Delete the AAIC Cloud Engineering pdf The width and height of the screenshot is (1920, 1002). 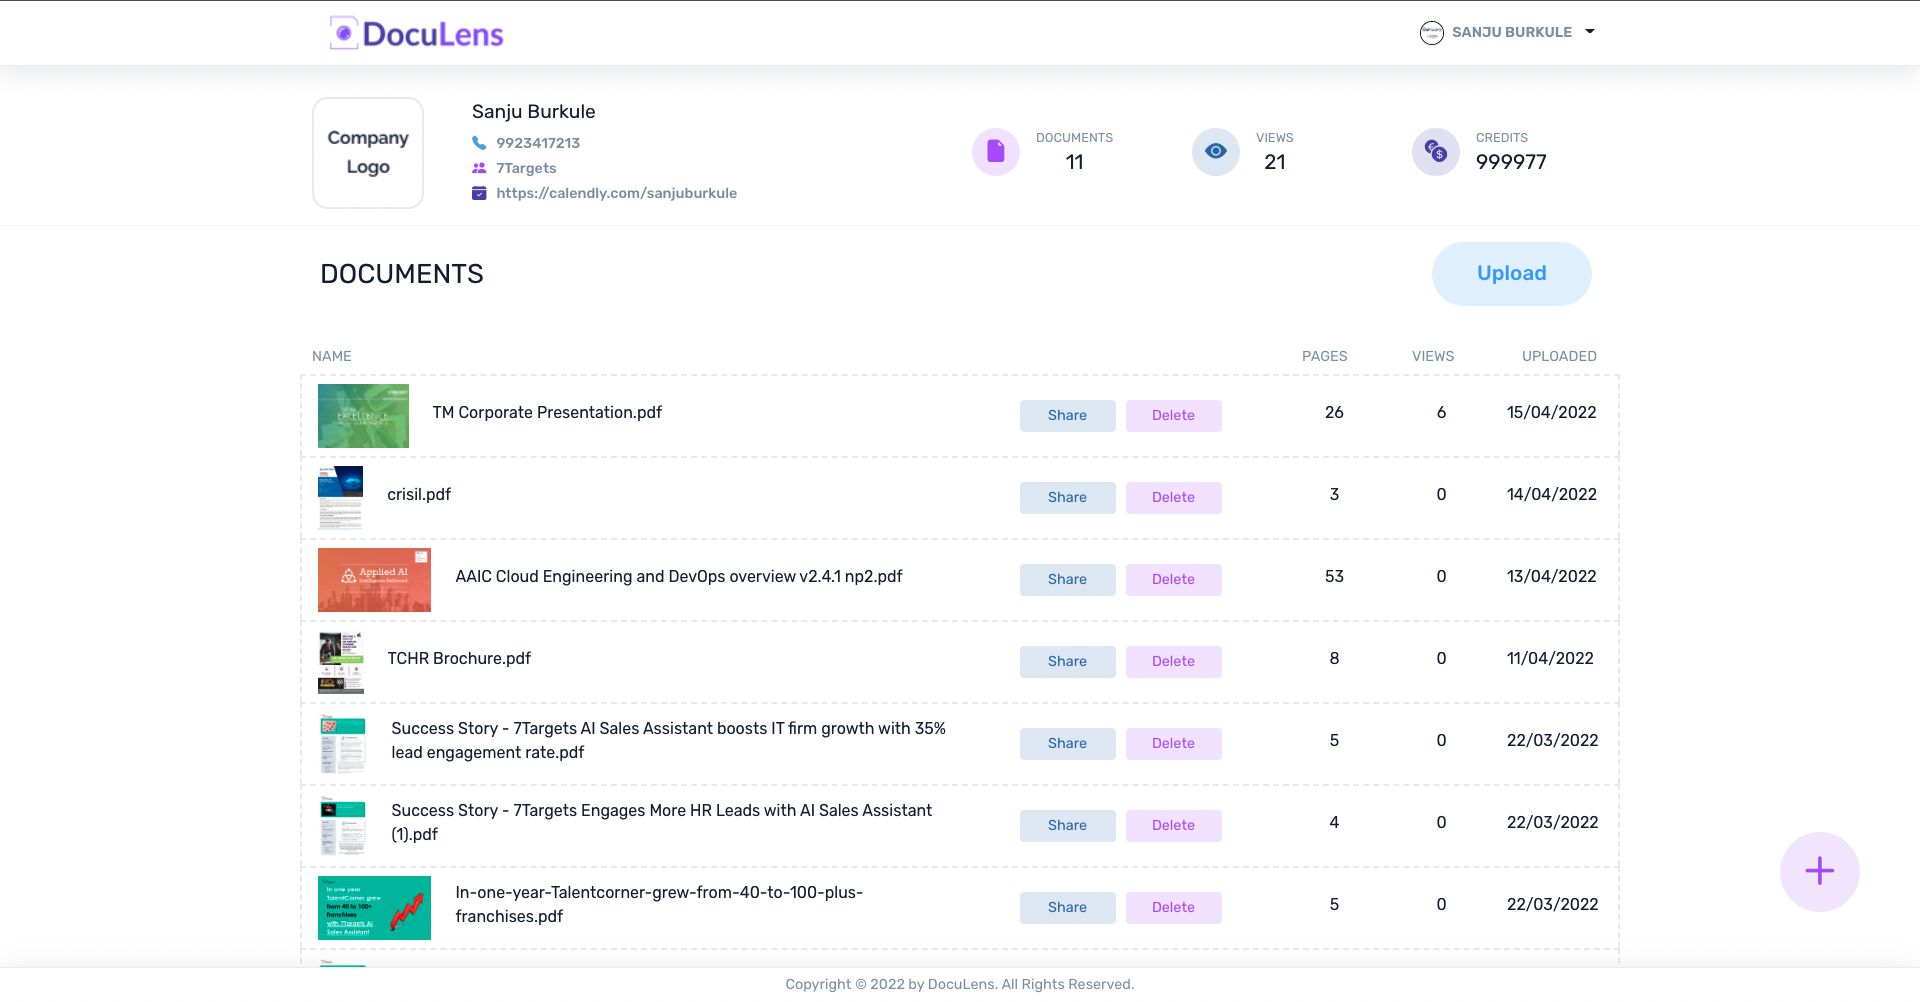[x=1173, y=580]
